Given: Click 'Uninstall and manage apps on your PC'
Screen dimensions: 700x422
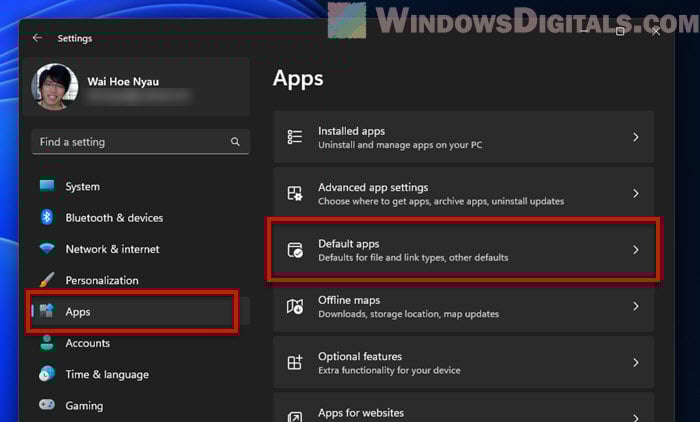Looking at the screenshot, I should (400, 145).
